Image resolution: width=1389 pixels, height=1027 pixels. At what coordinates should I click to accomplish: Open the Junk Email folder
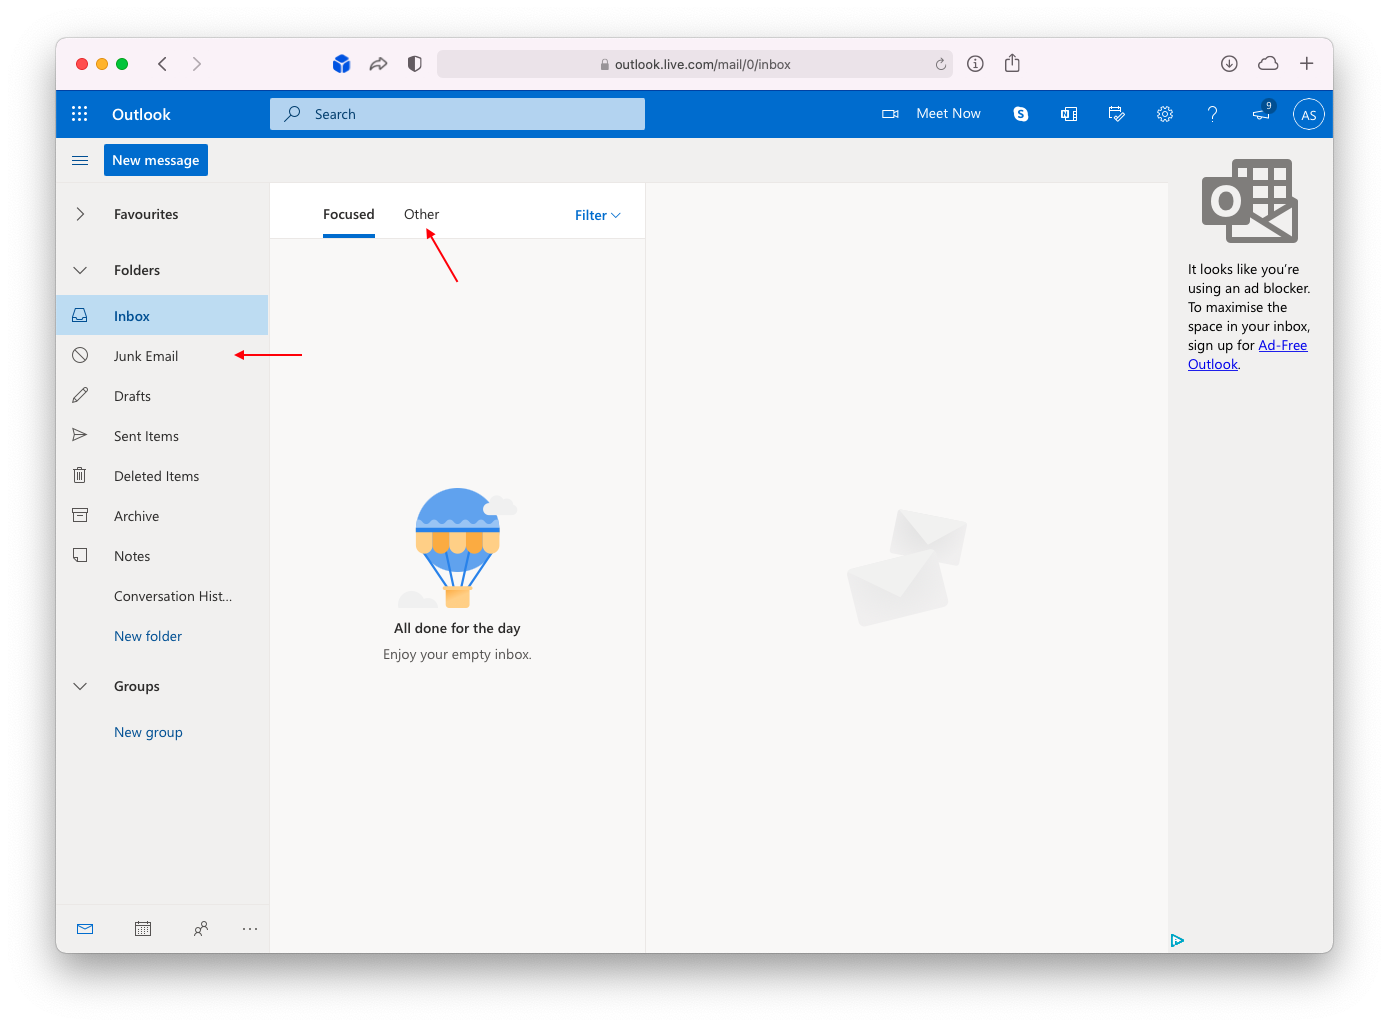point(146,356)
